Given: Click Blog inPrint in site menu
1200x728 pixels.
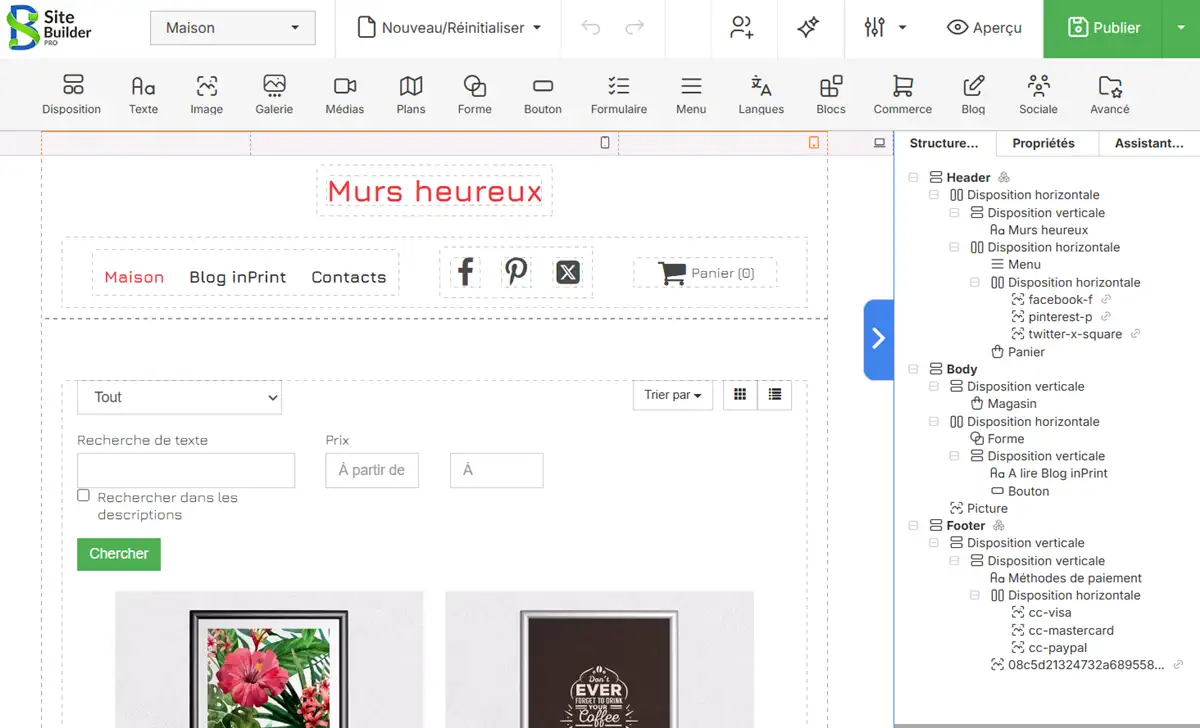Looking at the screenshot, I should pos(238,277).
